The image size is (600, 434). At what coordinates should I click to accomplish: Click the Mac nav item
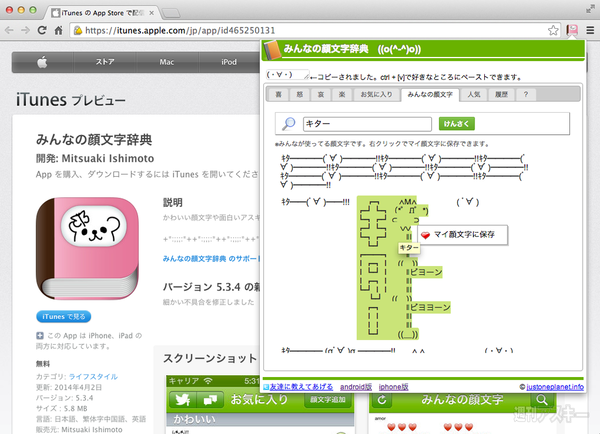(167, 62)
